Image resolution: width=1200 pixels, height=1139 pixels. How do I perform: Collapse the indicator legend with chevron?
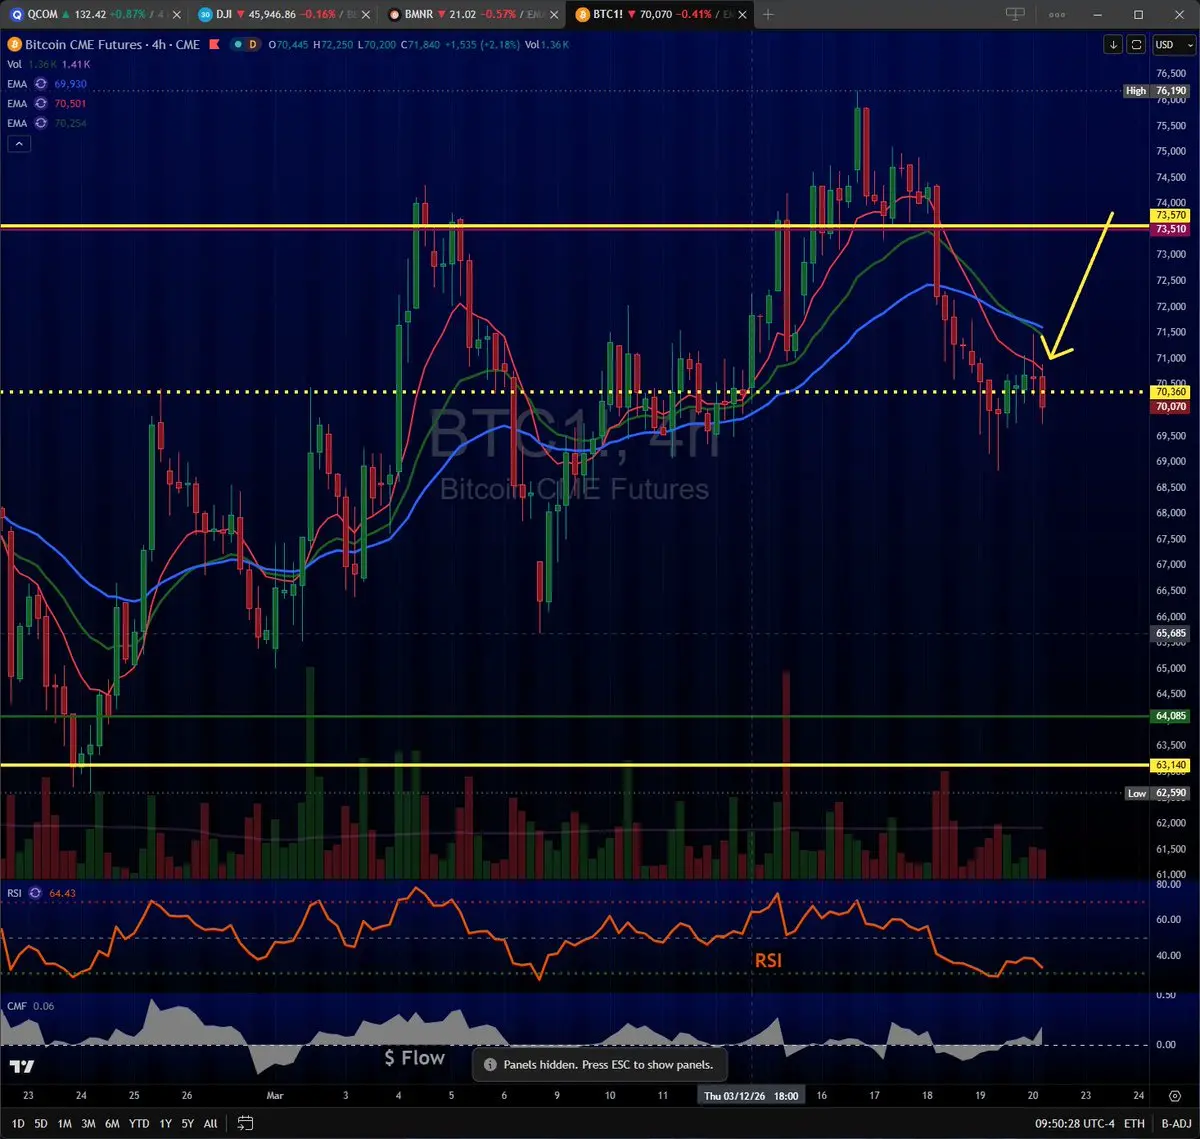[x=19, y=144]
